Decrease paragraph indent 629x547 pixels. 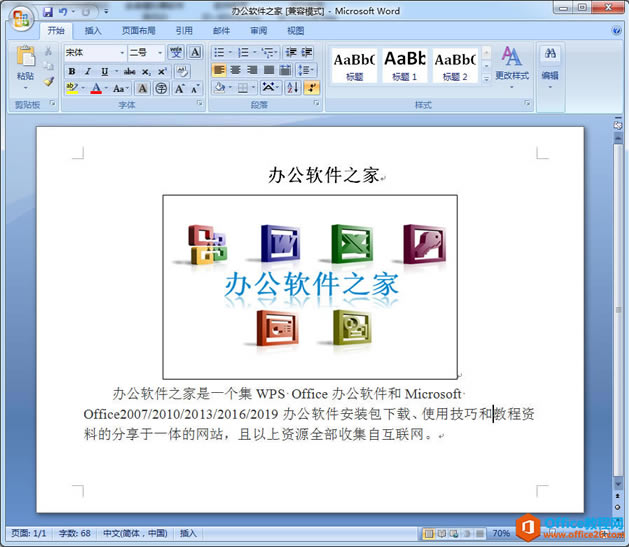coord(291,53)
